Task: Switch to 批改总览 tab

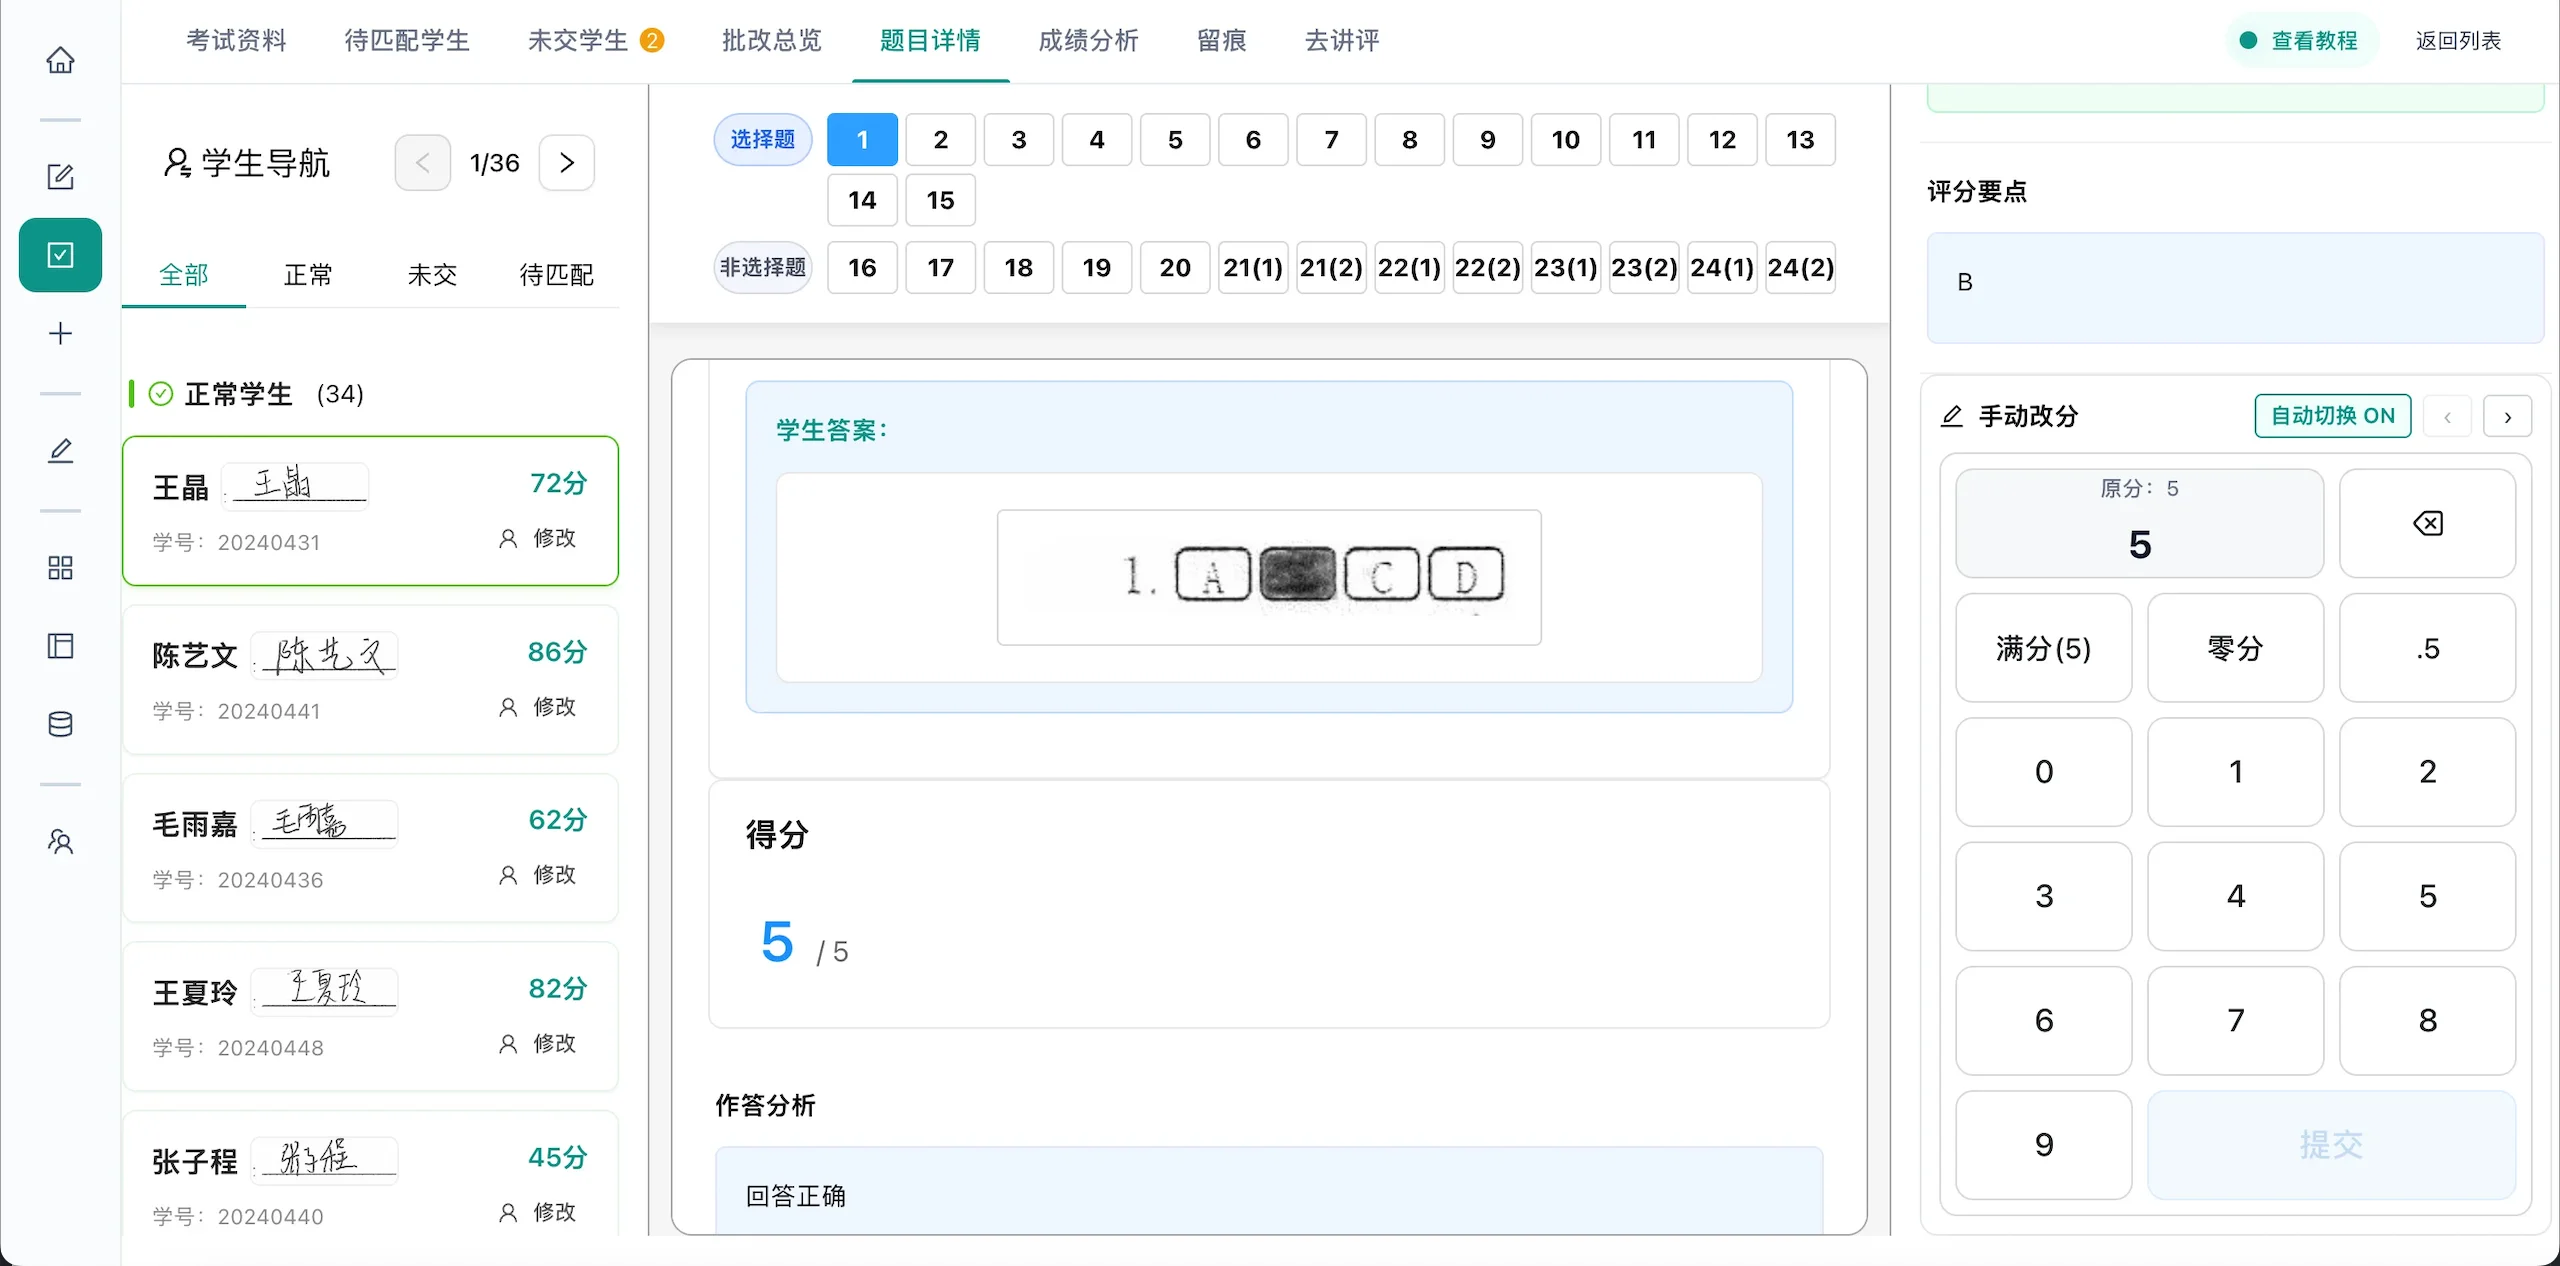Action: coord(772,40)
